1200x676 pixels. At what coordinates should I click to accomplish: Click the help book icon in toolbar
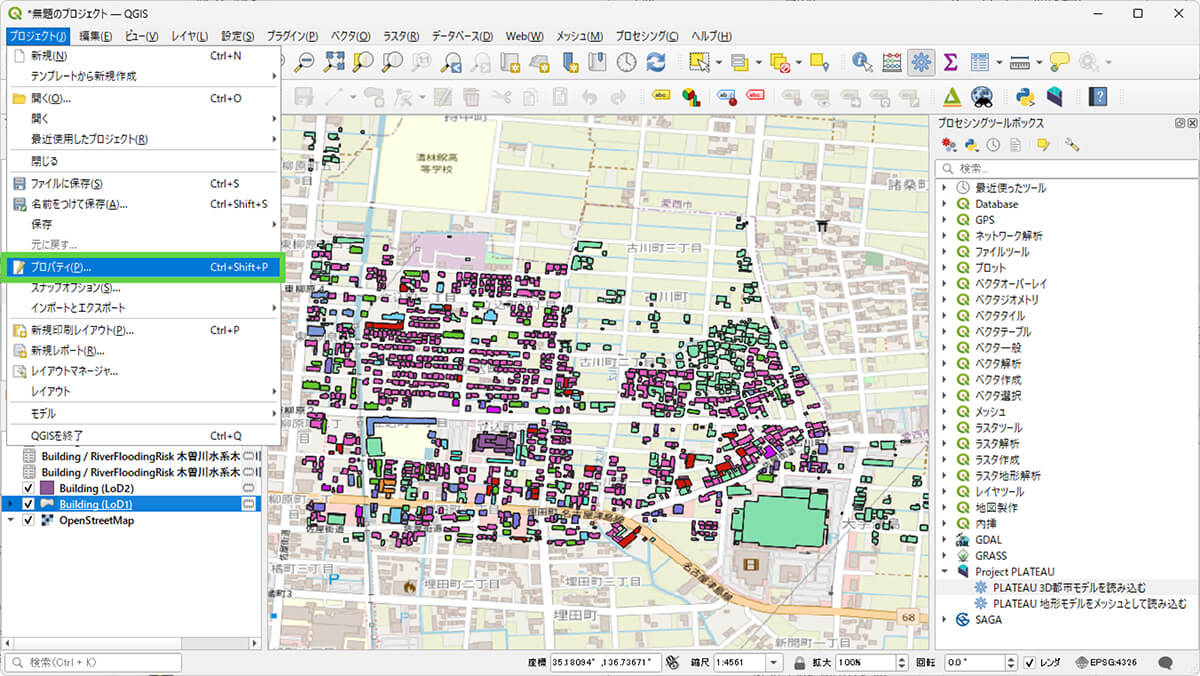coord(1098,97)
